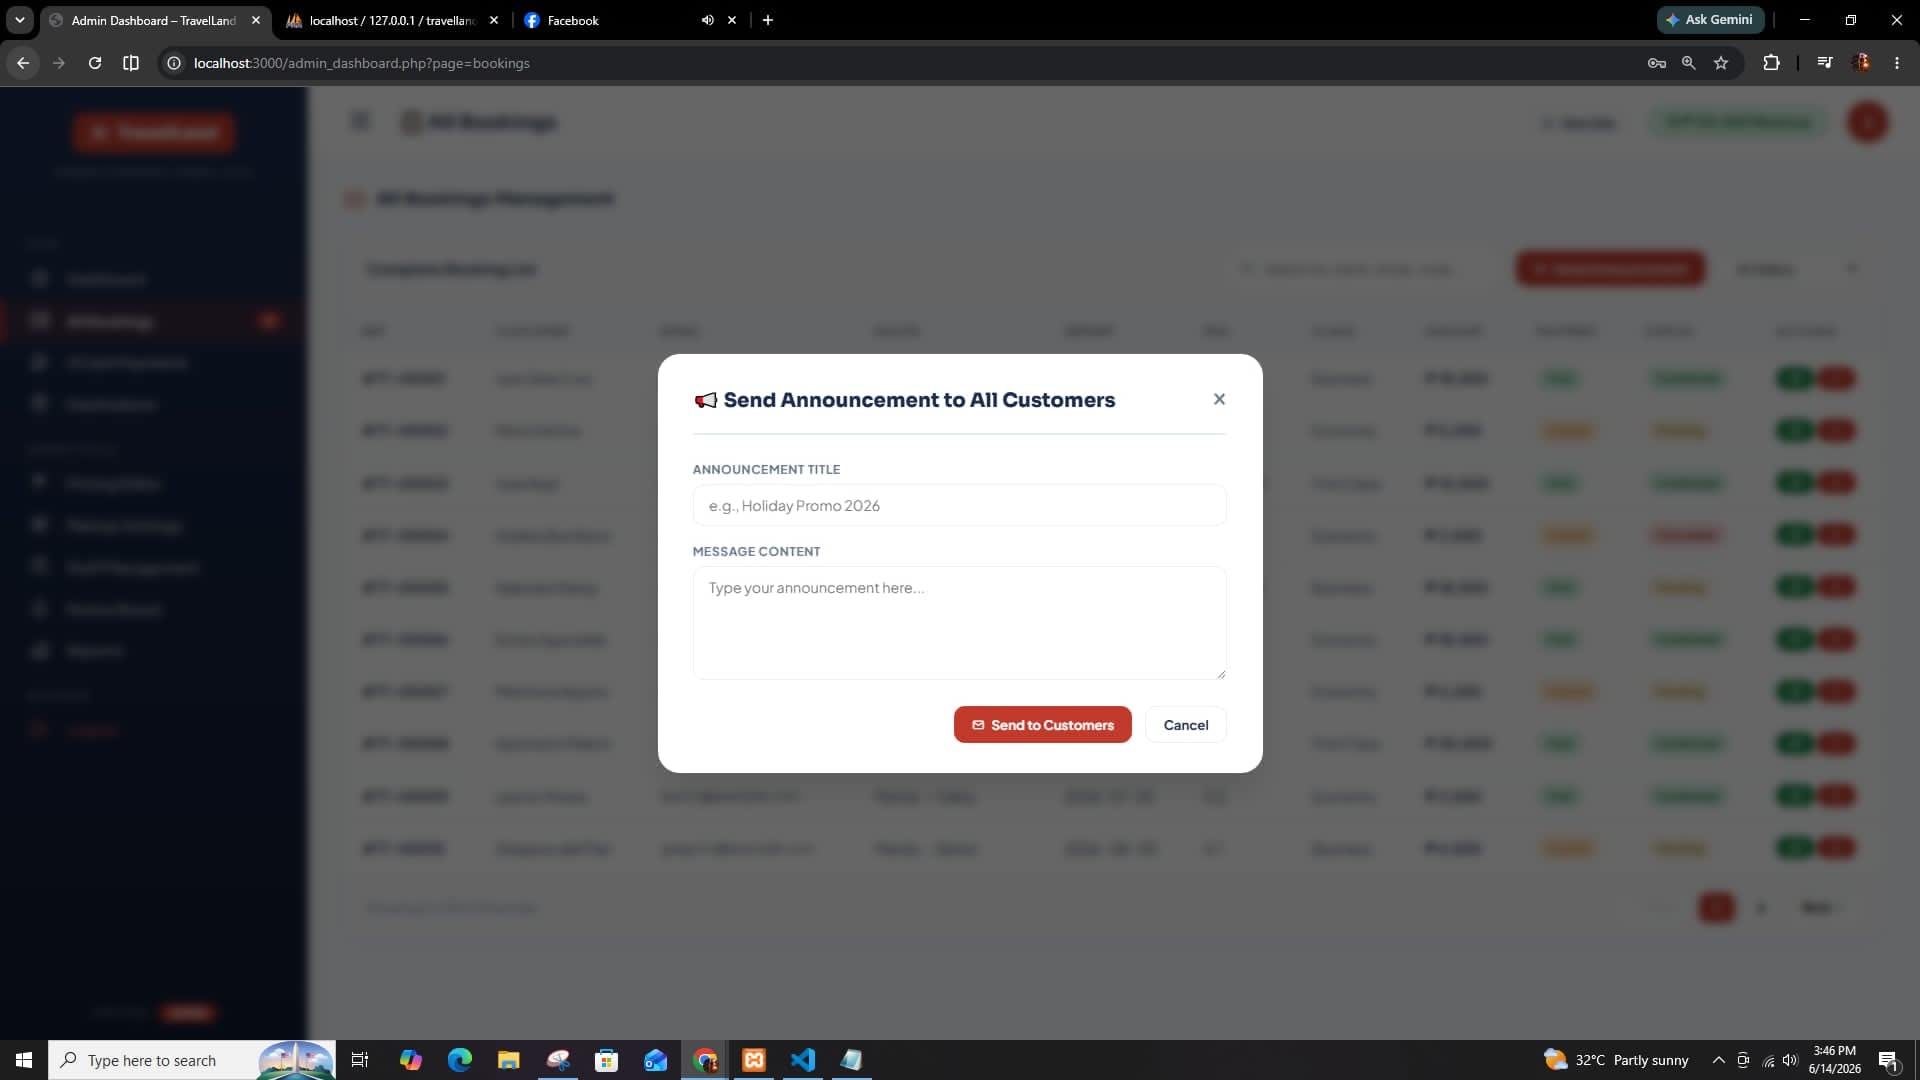This screenshot has width=1920, height=1080.
Task: Cancel the announcement dialog
Action: 1186,725
